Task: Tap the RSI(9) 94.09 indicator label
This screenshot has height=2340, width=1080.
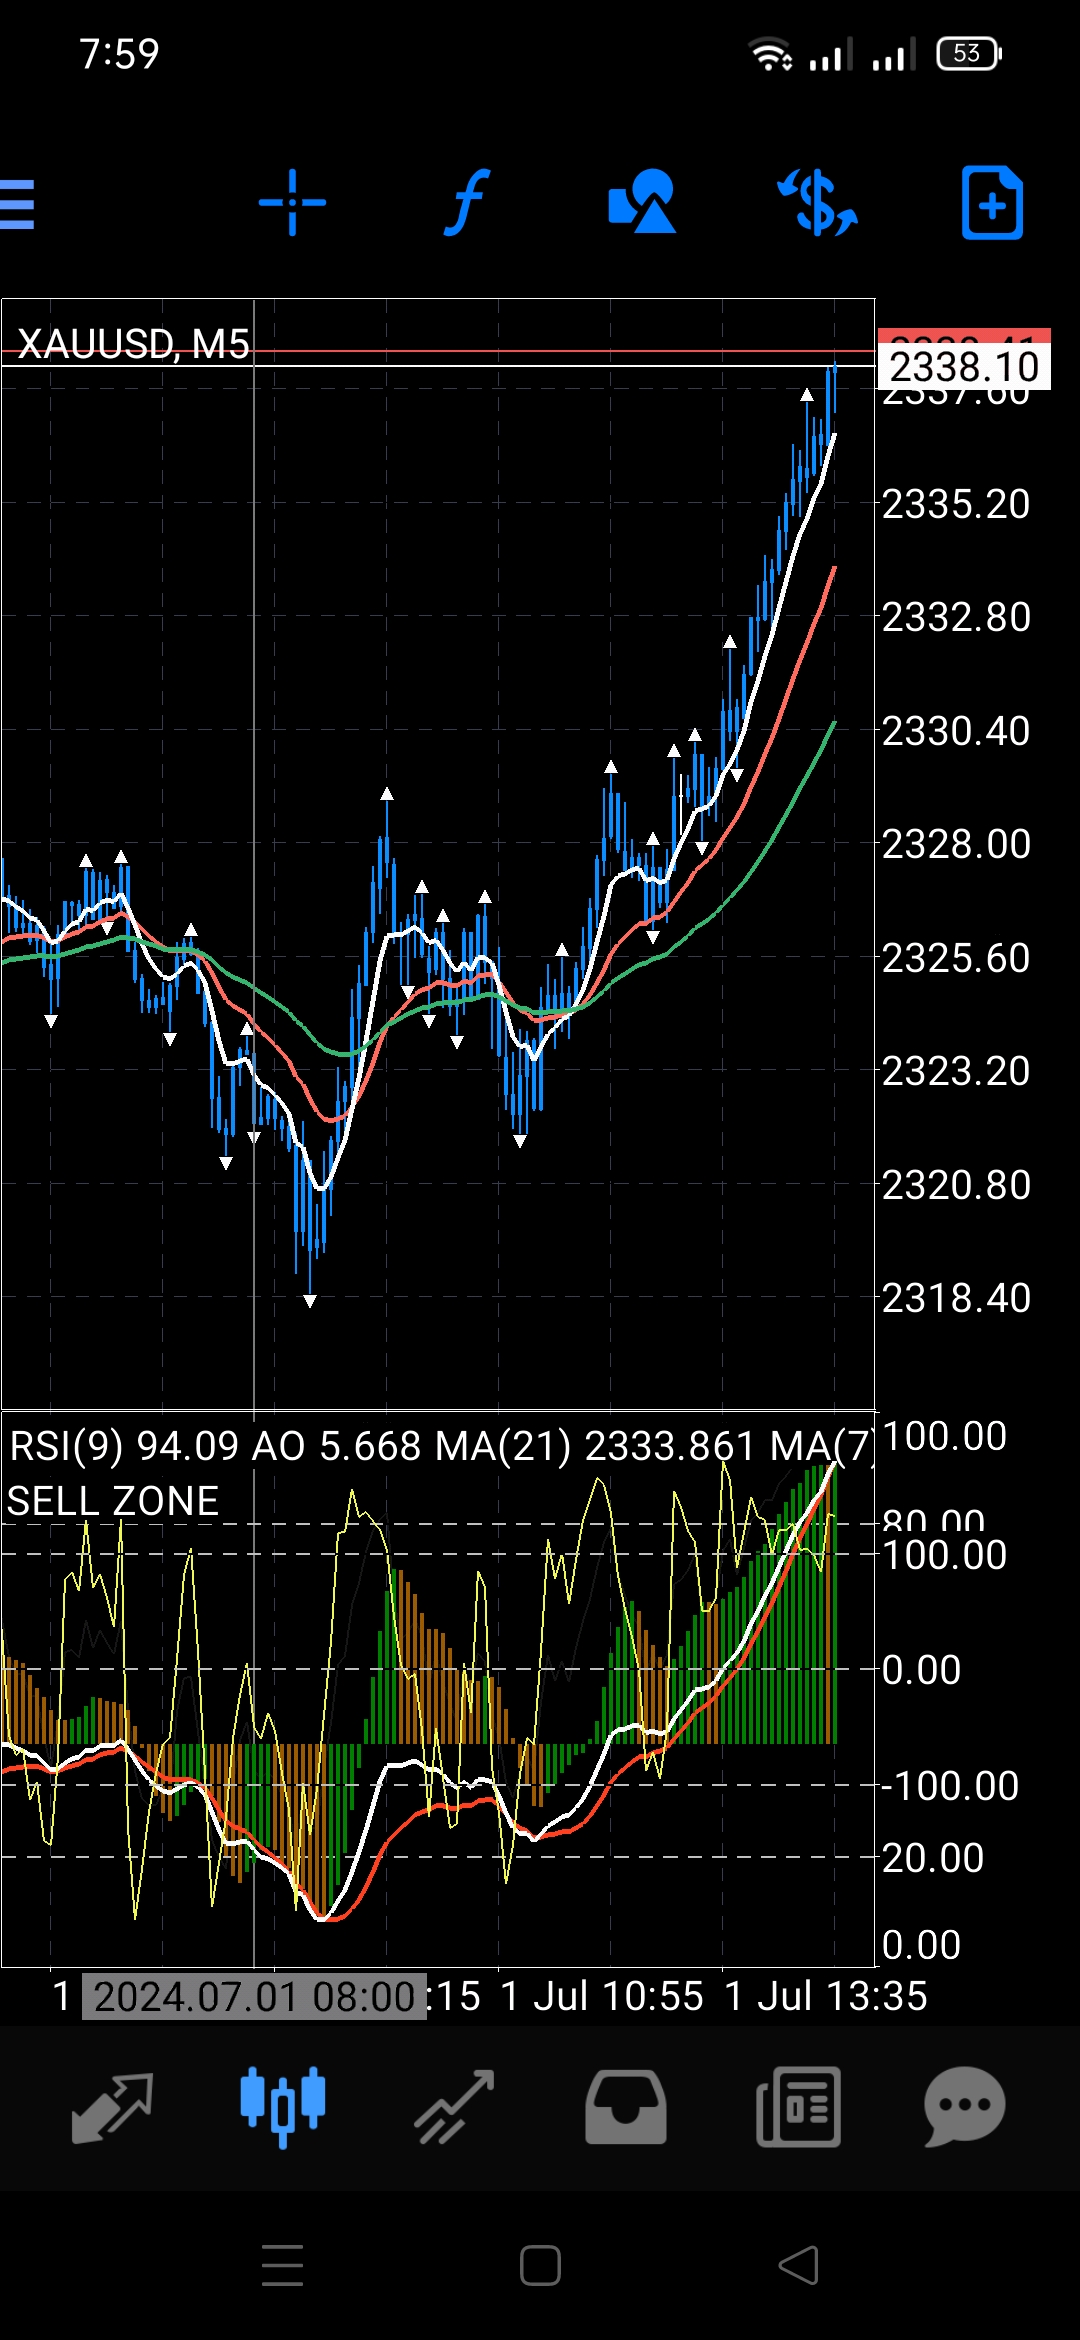Action: [124, 1446]
